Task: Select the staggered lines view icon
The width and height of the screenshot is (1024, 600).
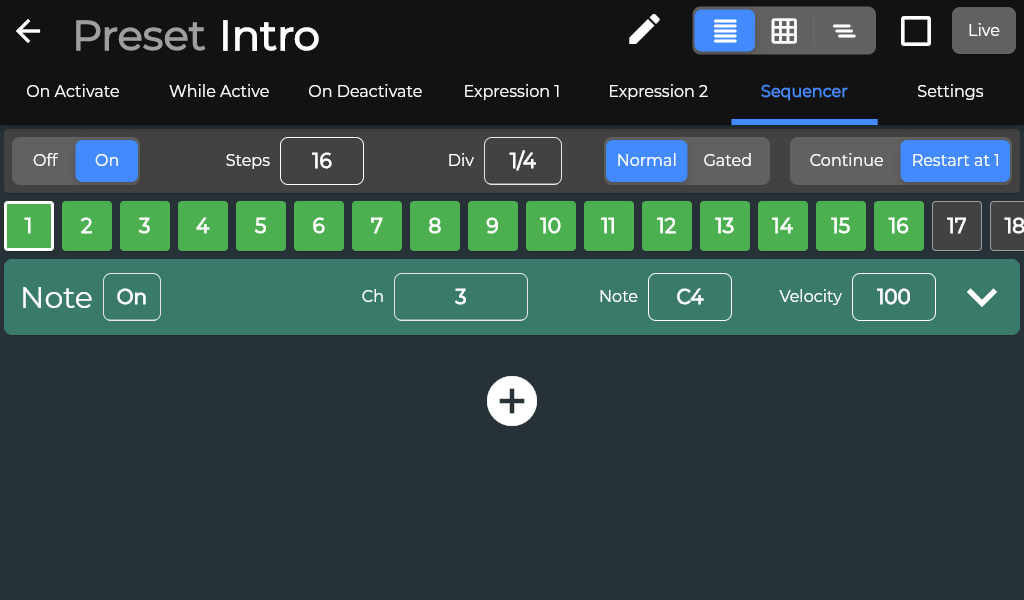Action: click(844, 31)
